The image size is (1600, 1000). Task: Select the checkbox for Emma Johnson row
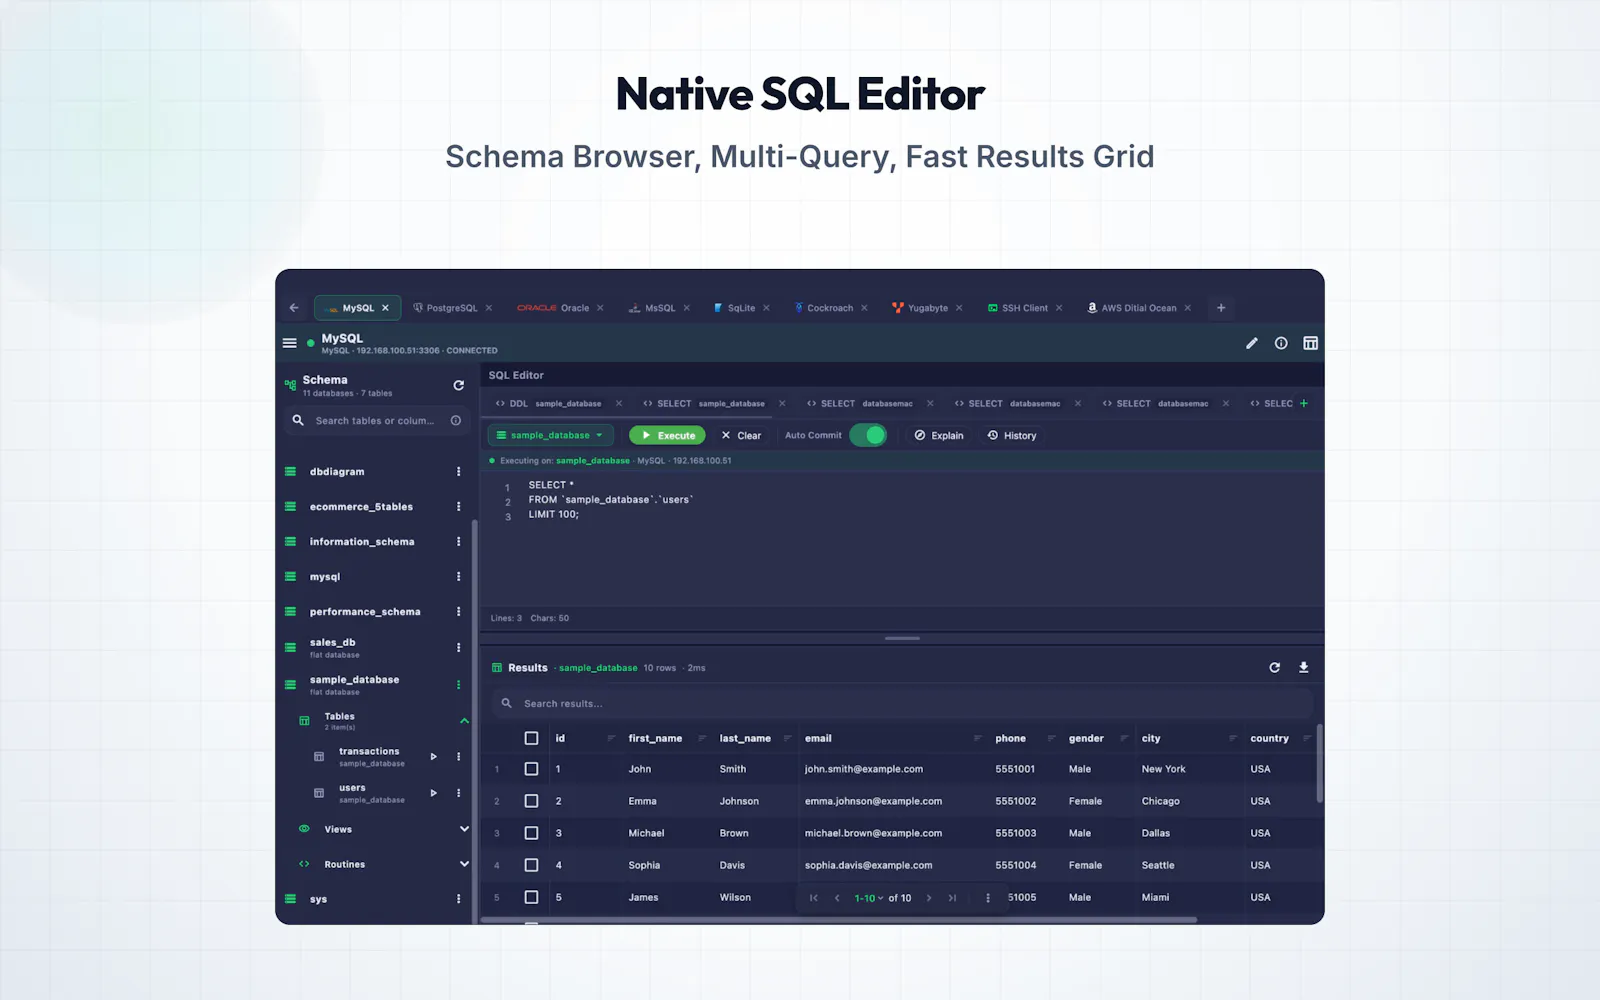coord(531,801)
